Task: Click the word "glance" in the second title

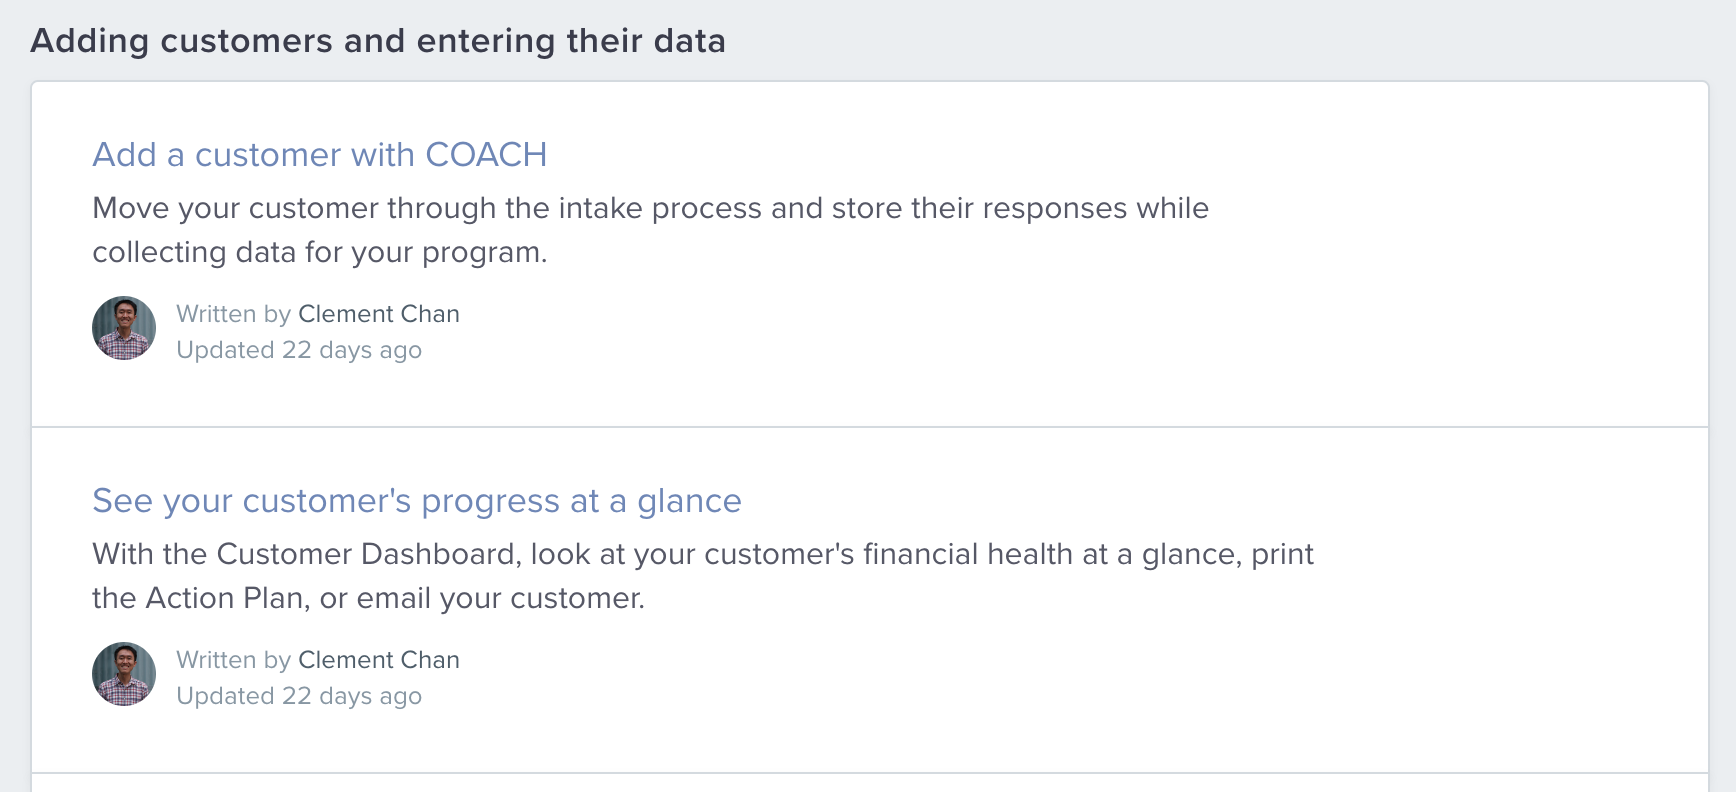Action: tap(689, 501)
